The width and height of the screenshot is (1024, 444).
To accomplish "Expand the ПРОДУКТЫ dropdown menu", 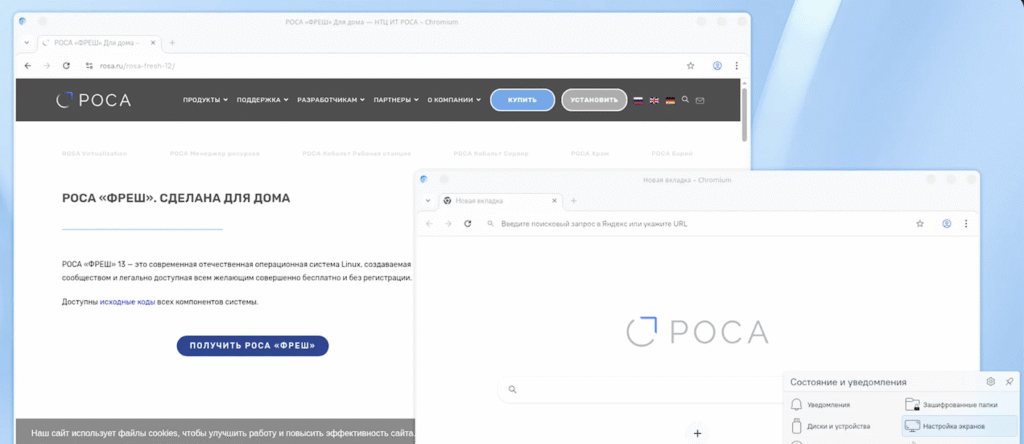I will (205, 100).
